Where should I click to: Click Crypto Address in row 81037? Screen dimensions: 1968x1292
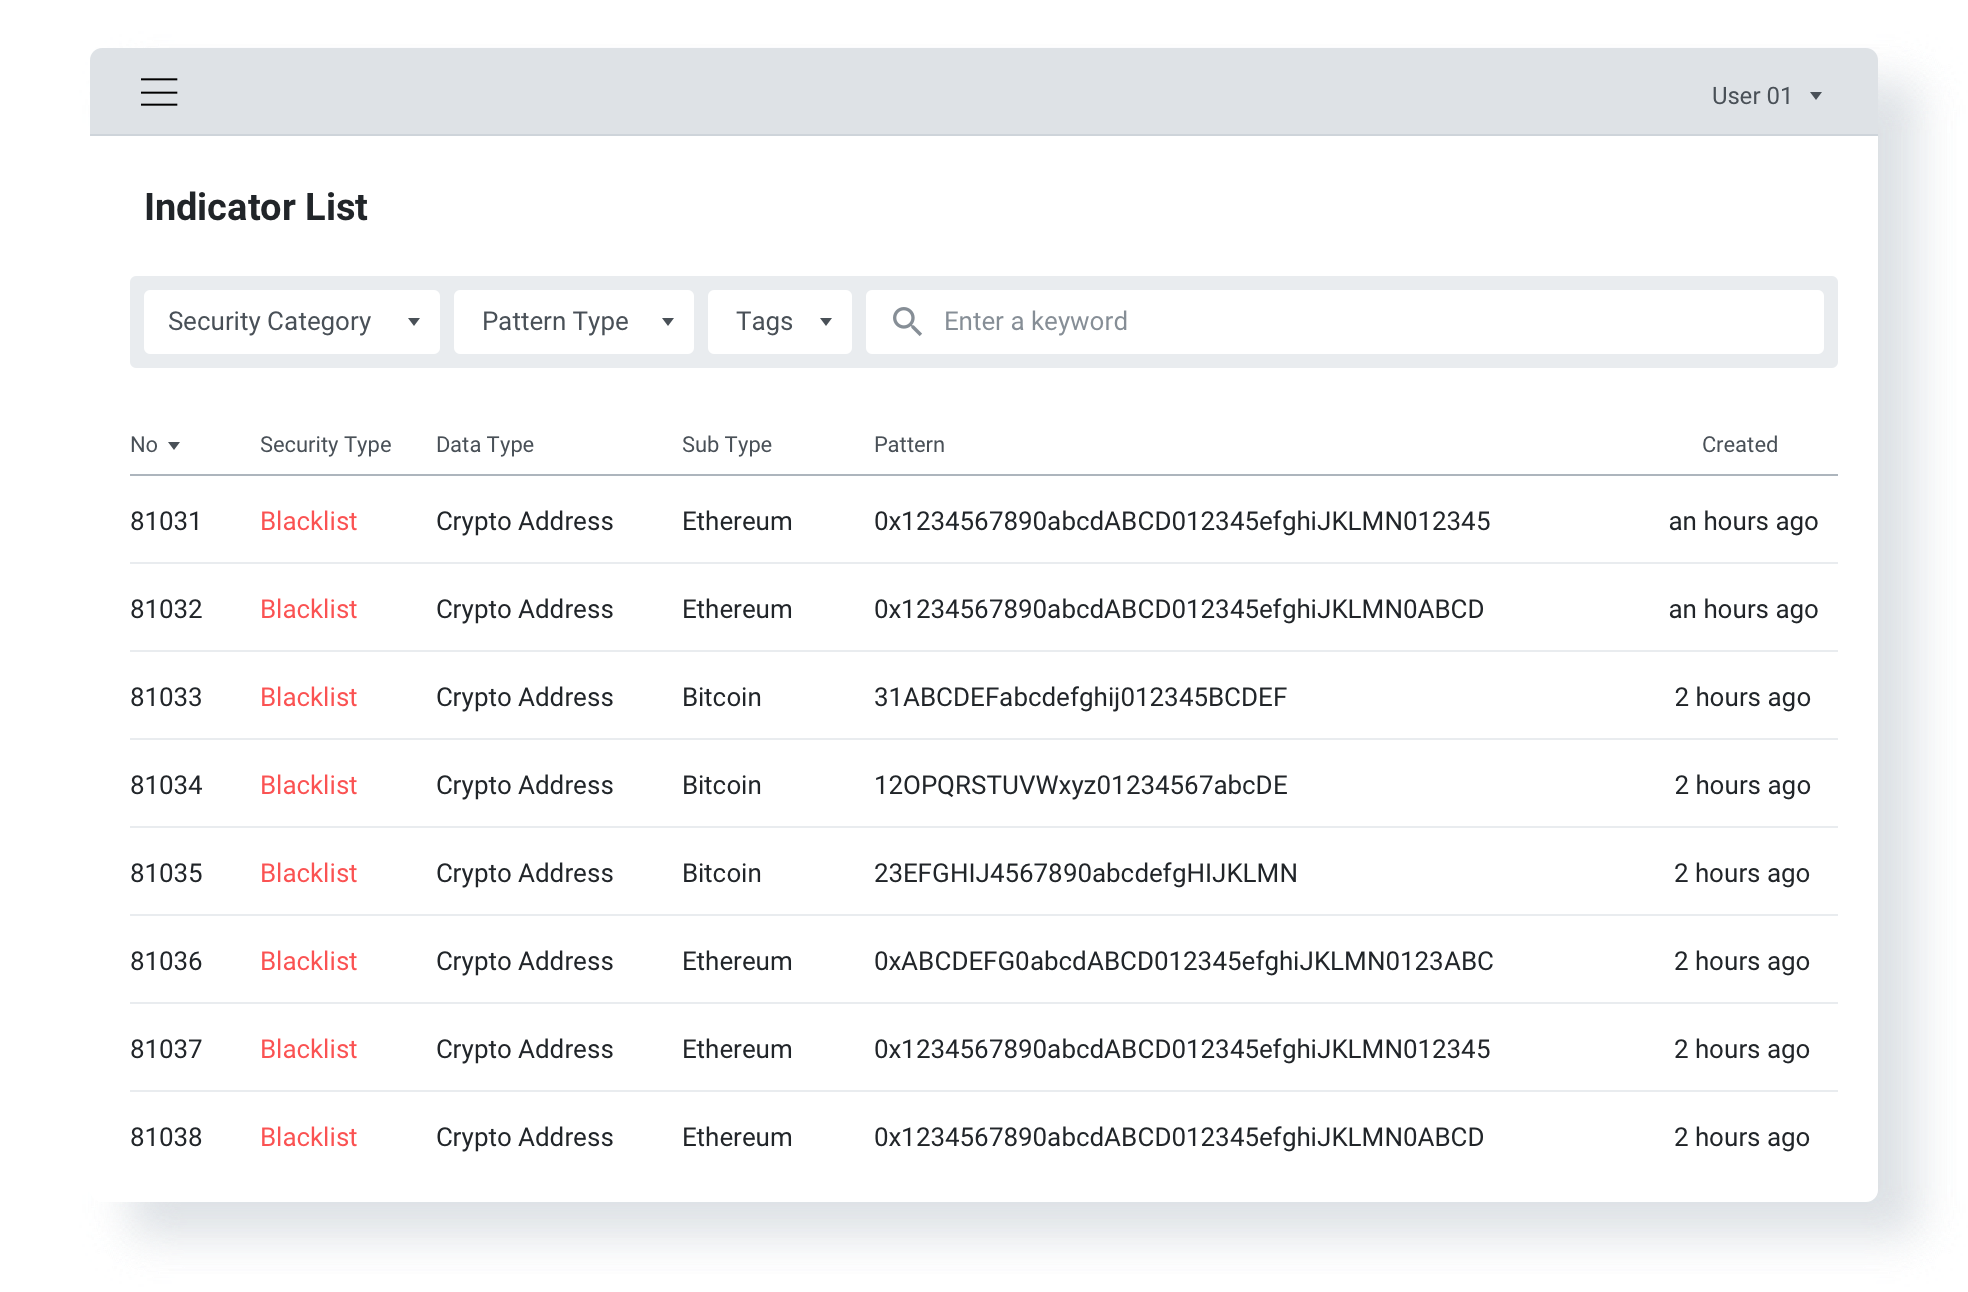click(524, 1050)
